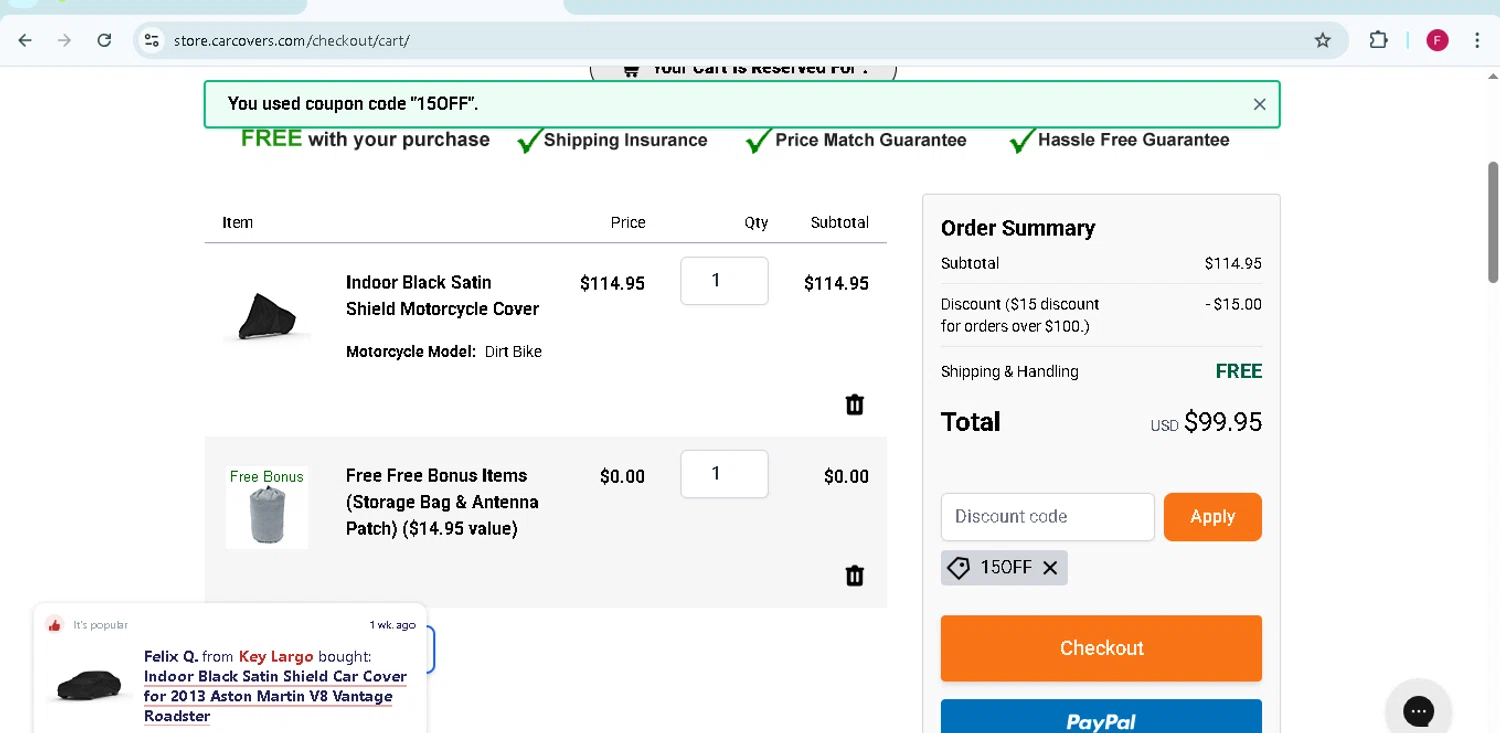Click the Free Bonus storage bag thumbnail
Viewport: 1500px width, 733px height.
click(x=267, y=508)
